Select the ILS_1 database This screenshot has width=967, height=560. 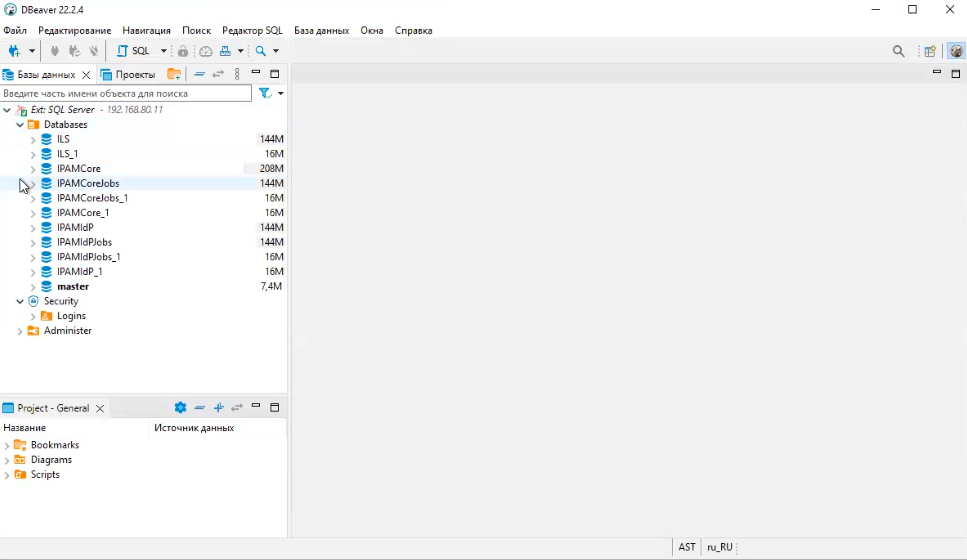(x=67, y=154)
